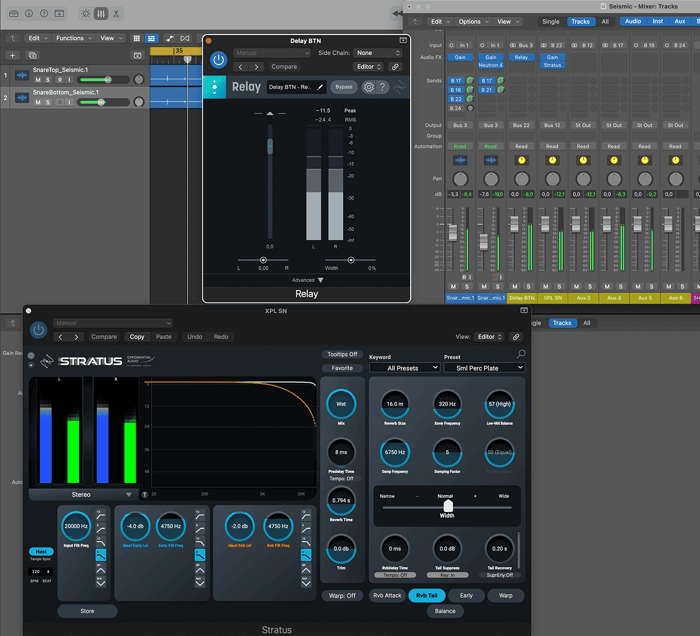Image resolution: width=700 pixels, height=636 pixels.
Task: Open the Sml Perc Plate preset dropdown
Action: [484, 368]
